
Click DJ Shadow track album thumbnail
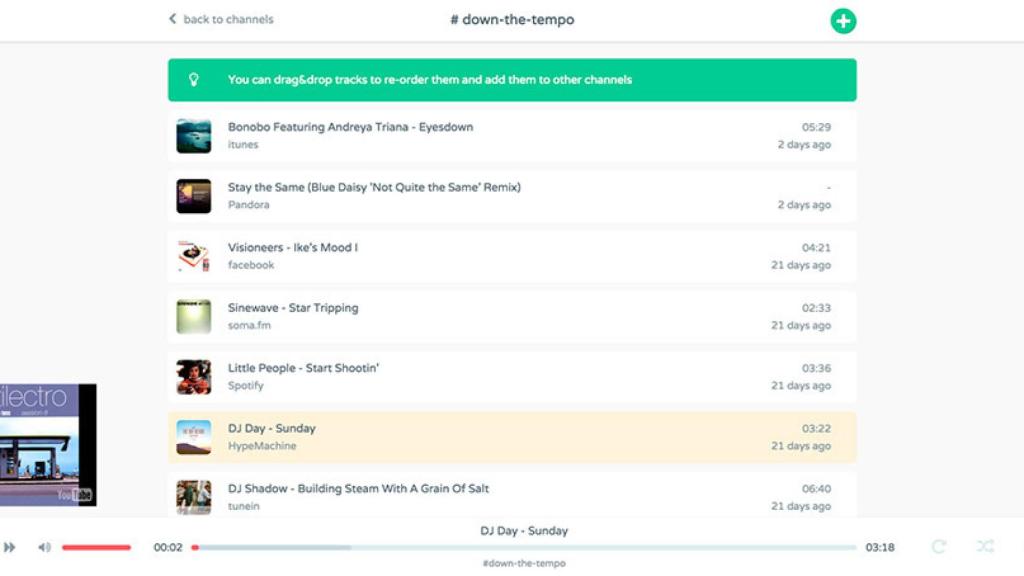[194, 497]
